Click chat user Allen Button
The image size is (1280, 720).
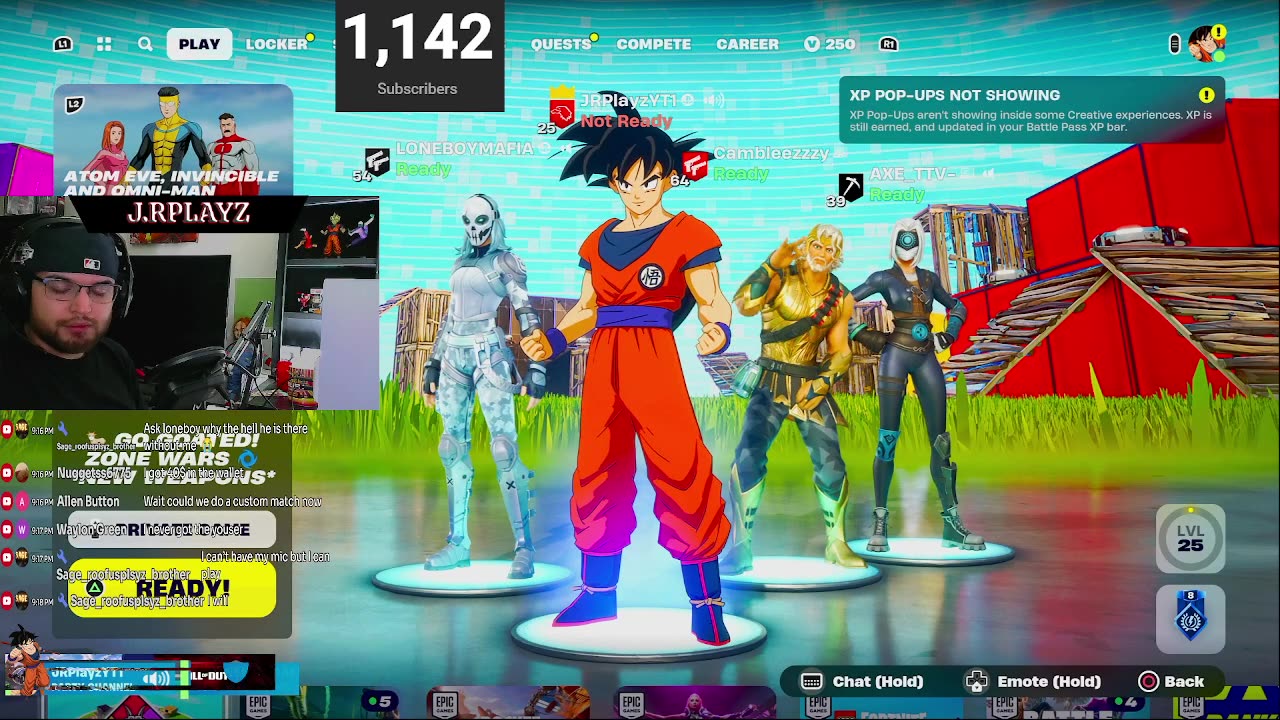coord(88,501)
